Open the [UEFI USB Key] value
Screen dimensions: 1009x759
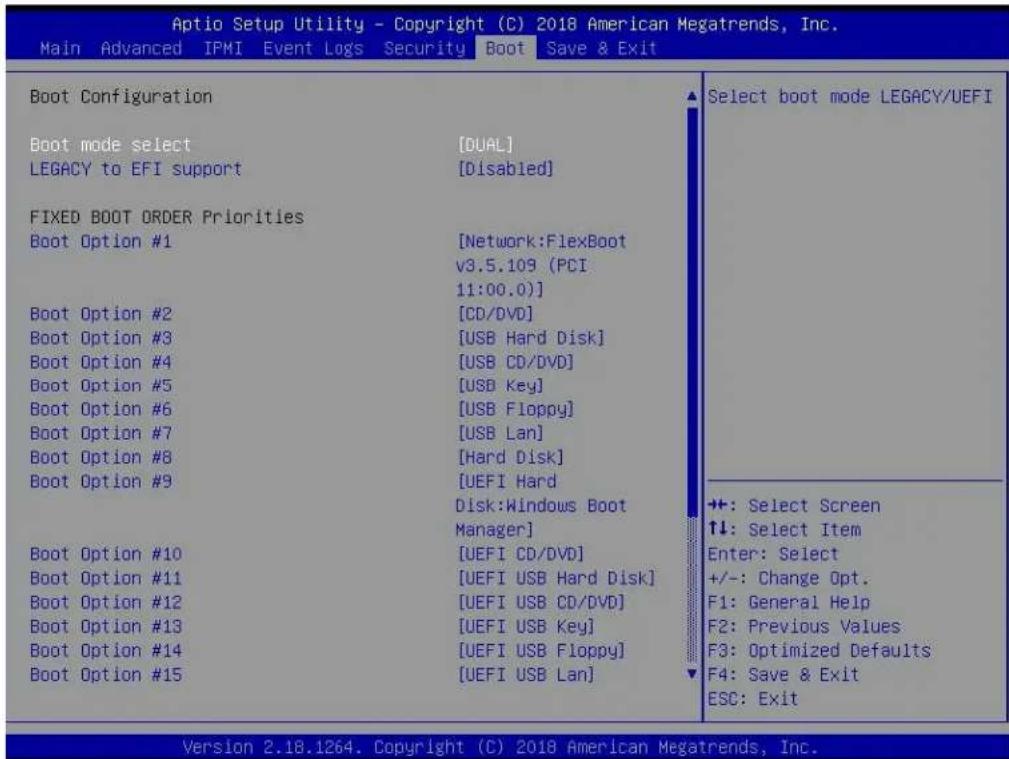pyautogui.click(x=526, y=626)
